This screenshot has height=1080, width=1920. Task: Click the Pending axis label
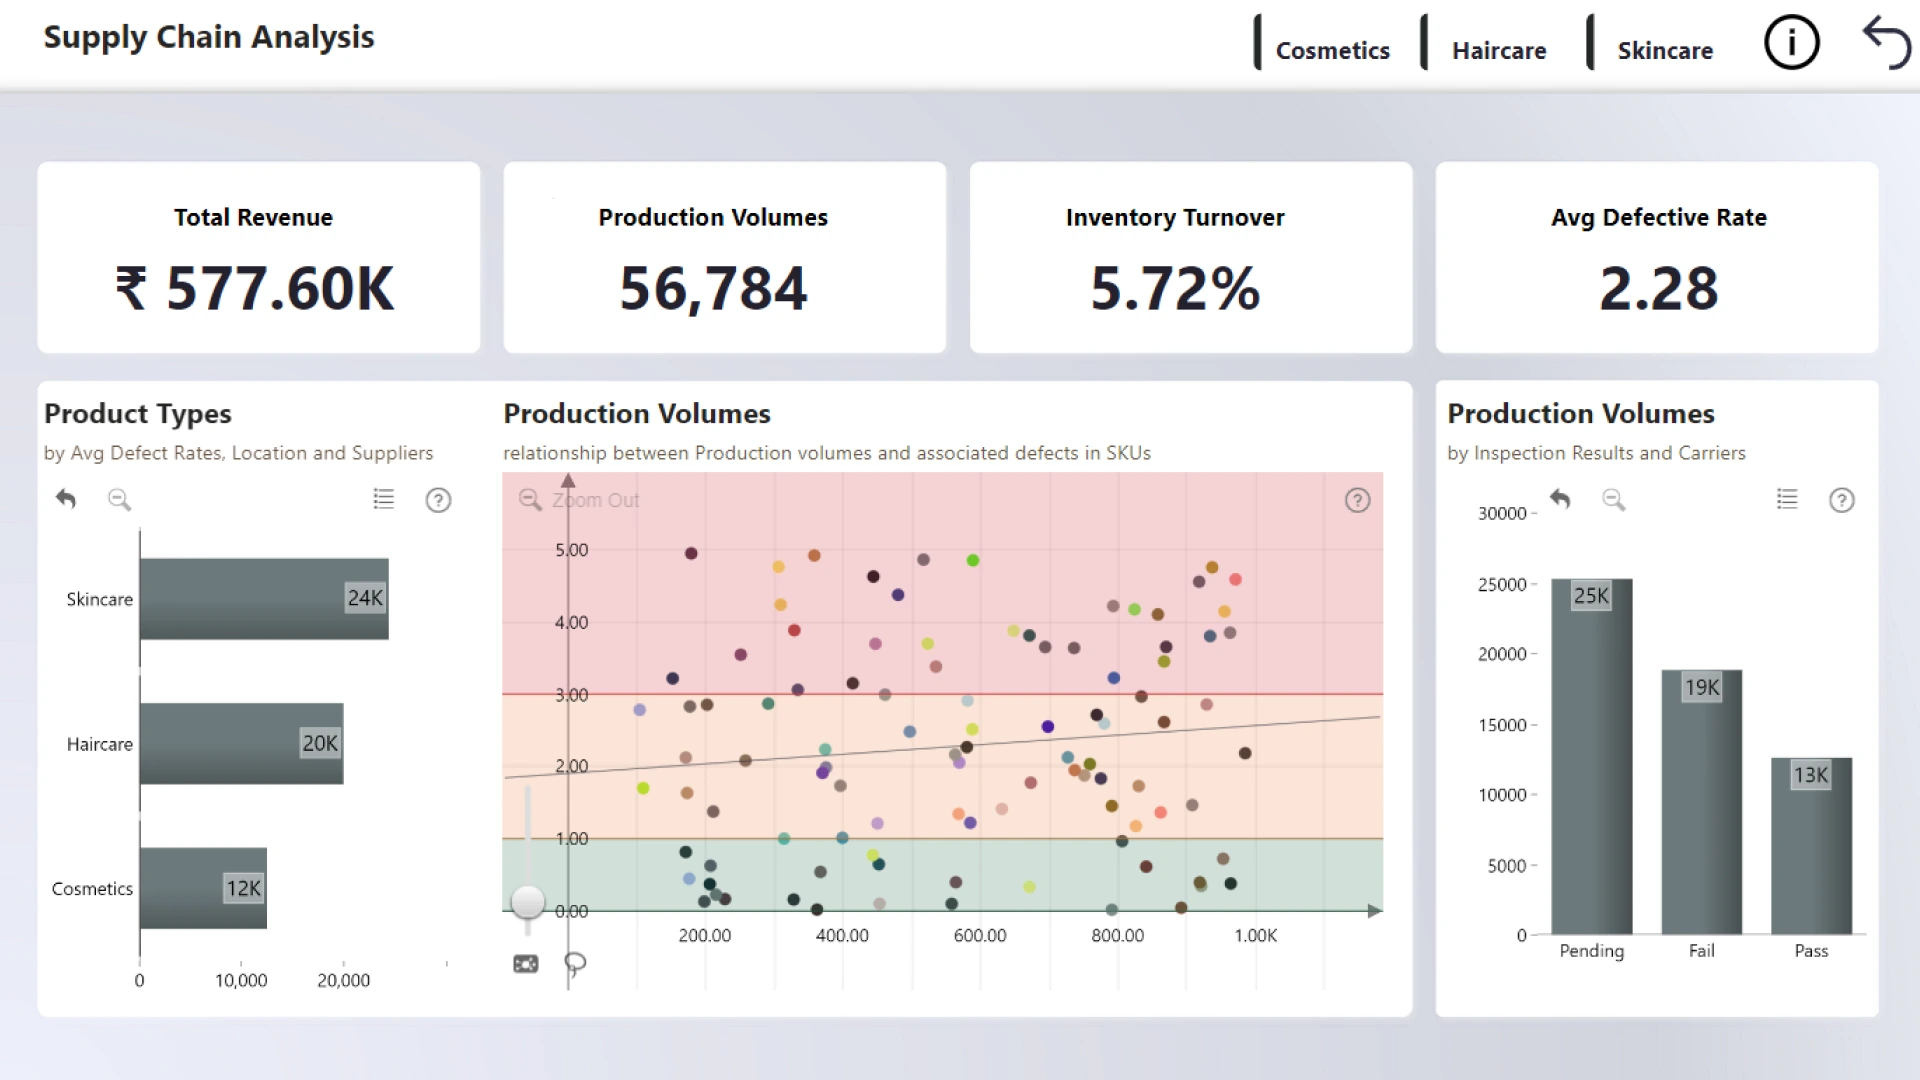[x=1592, y=951]
